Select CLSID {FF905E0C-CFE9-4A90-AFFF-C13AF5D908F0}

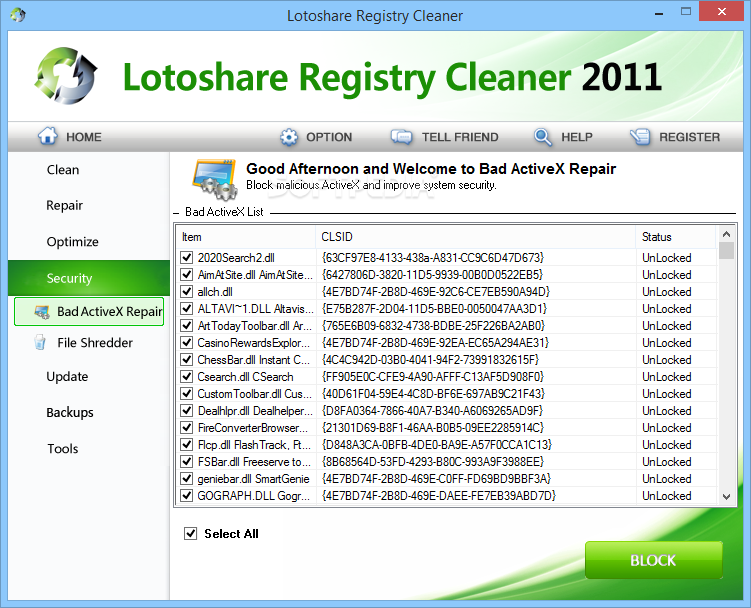tap(432, 377)
